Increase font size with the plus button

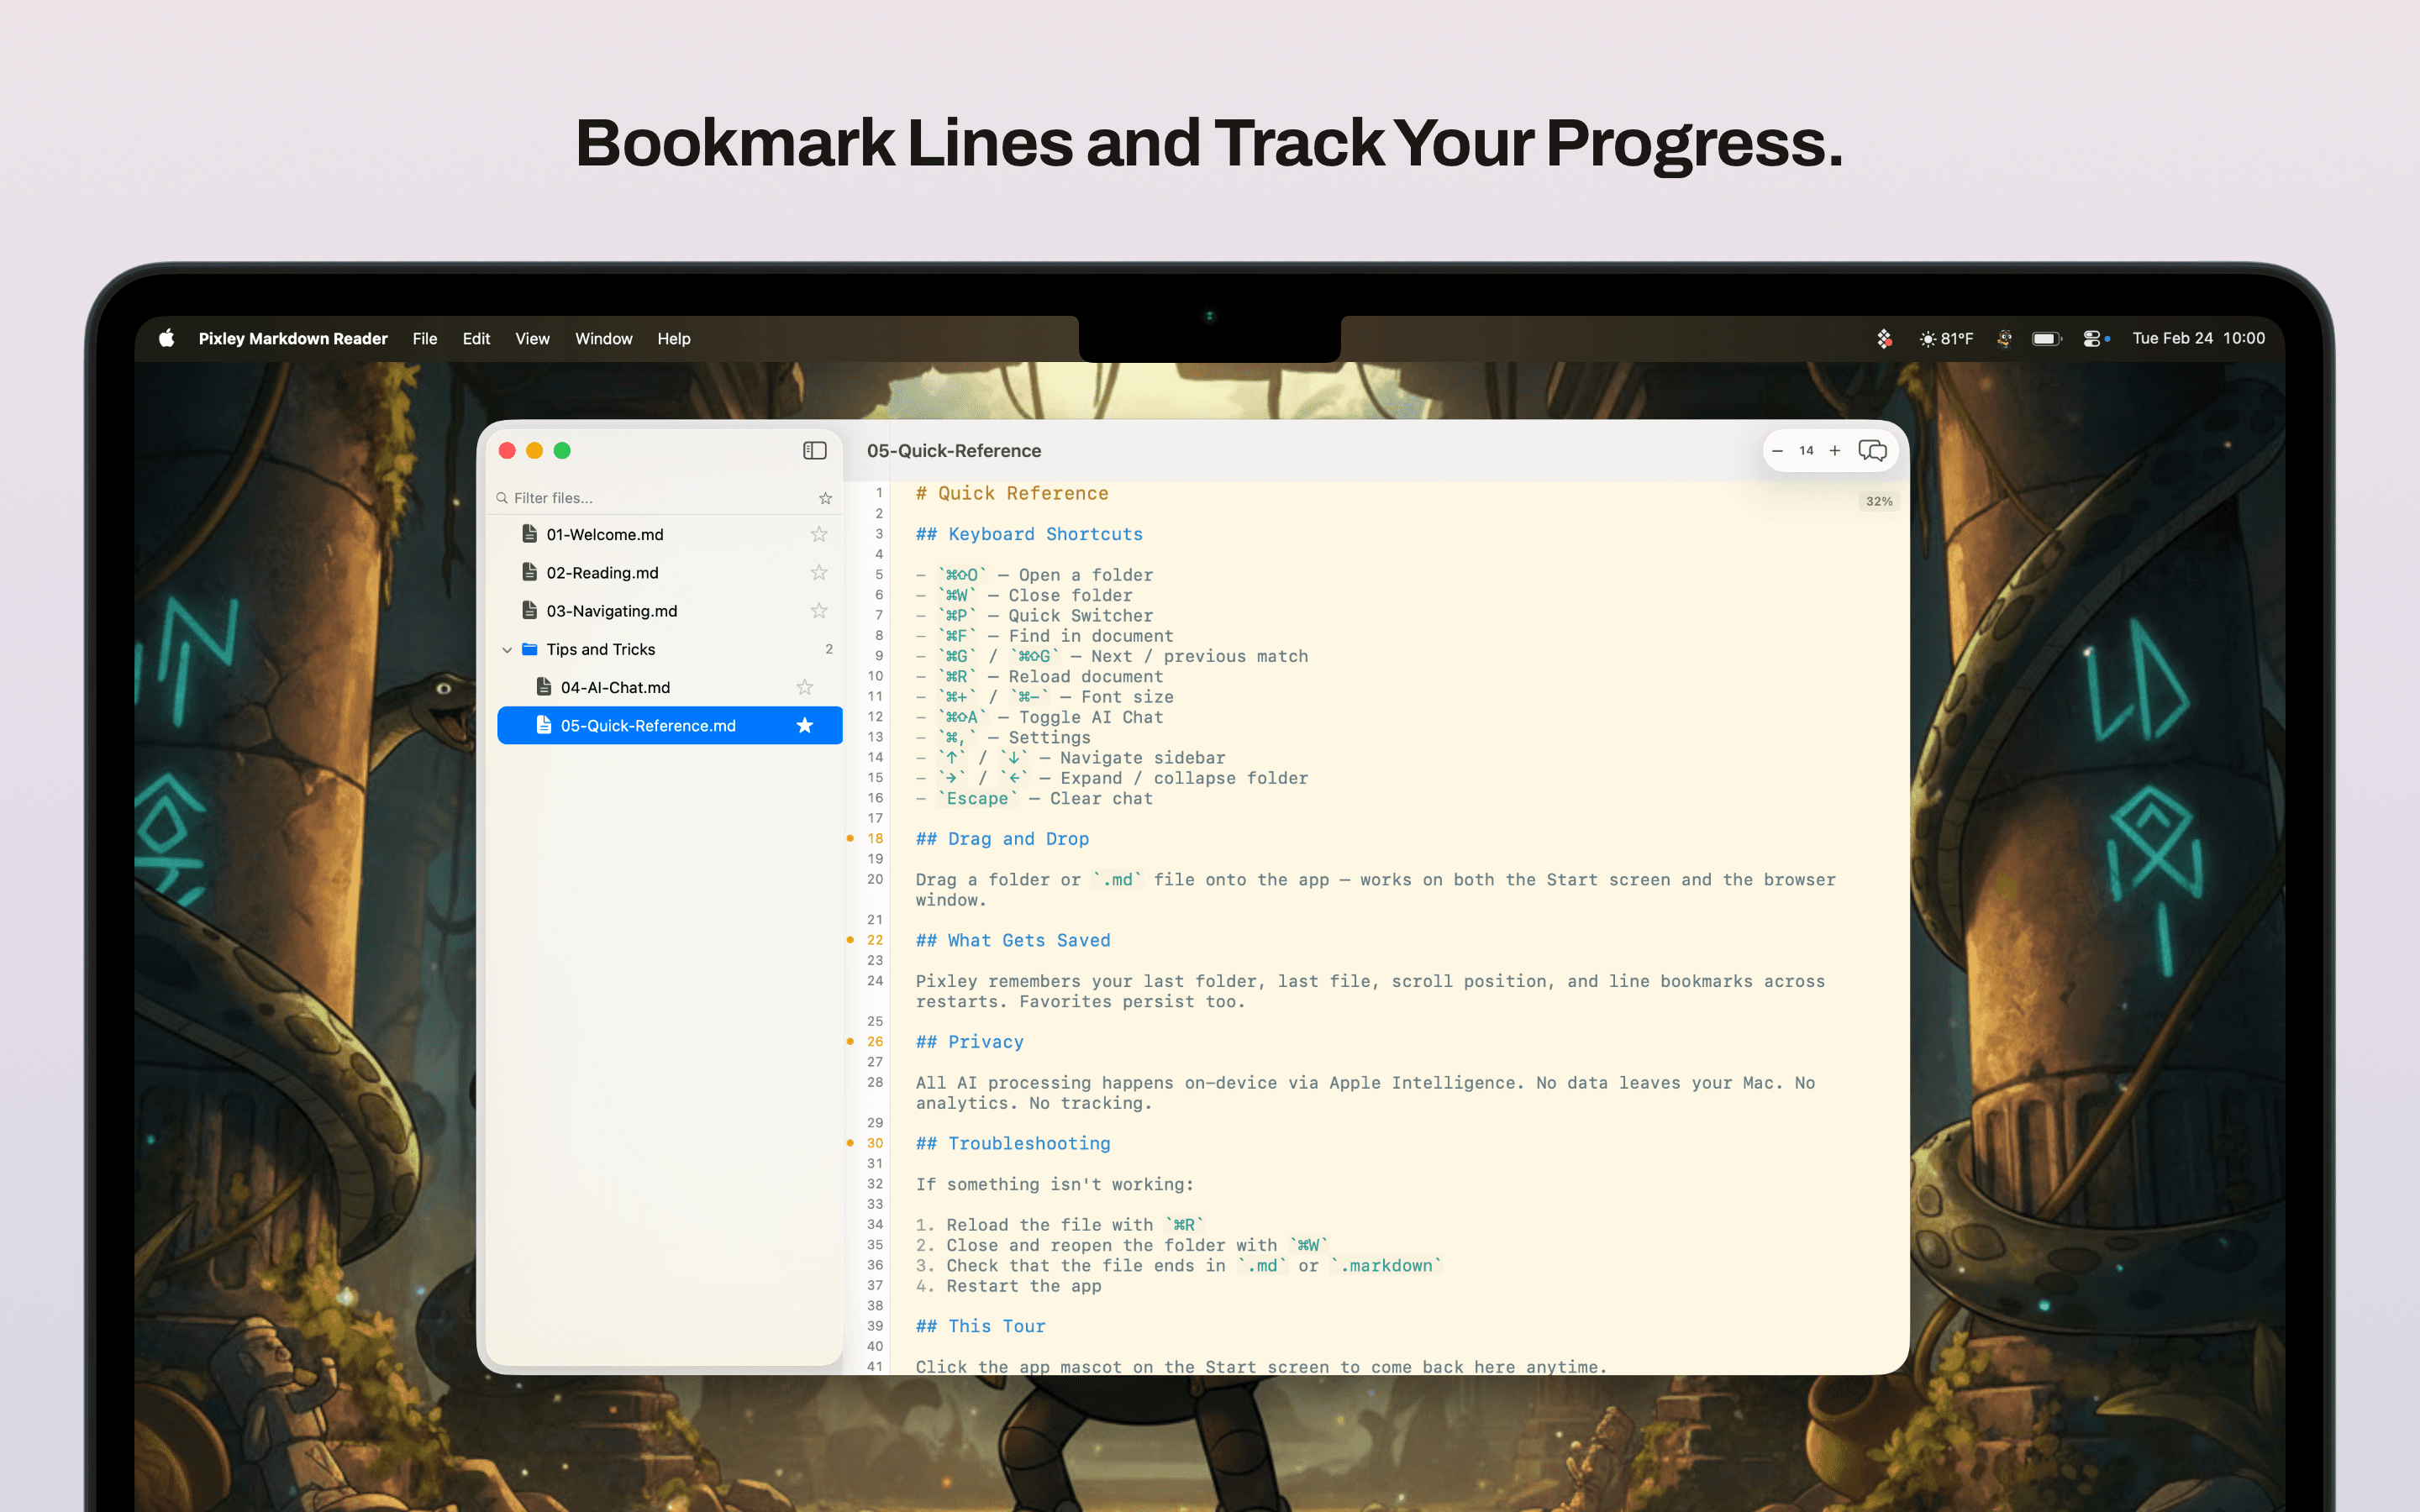coord(1835,450)
